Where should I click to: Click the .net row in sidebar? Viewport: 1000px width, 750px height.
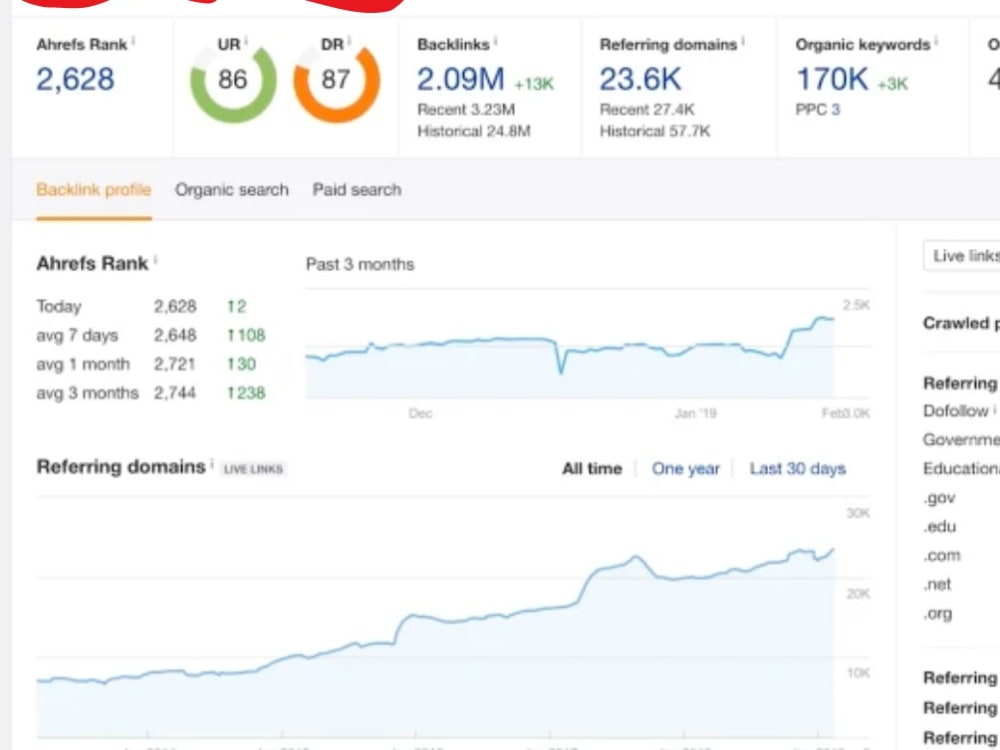click(x=937, y=584)
